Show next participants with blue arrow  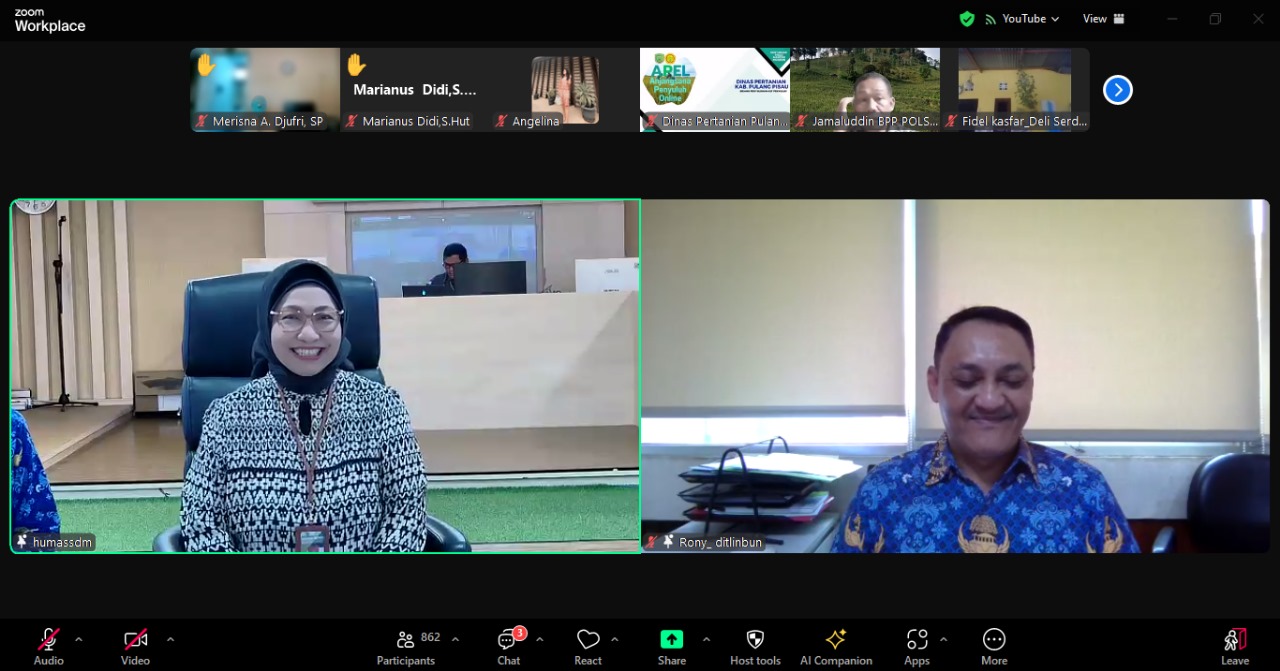click(x=1117, y=90)
